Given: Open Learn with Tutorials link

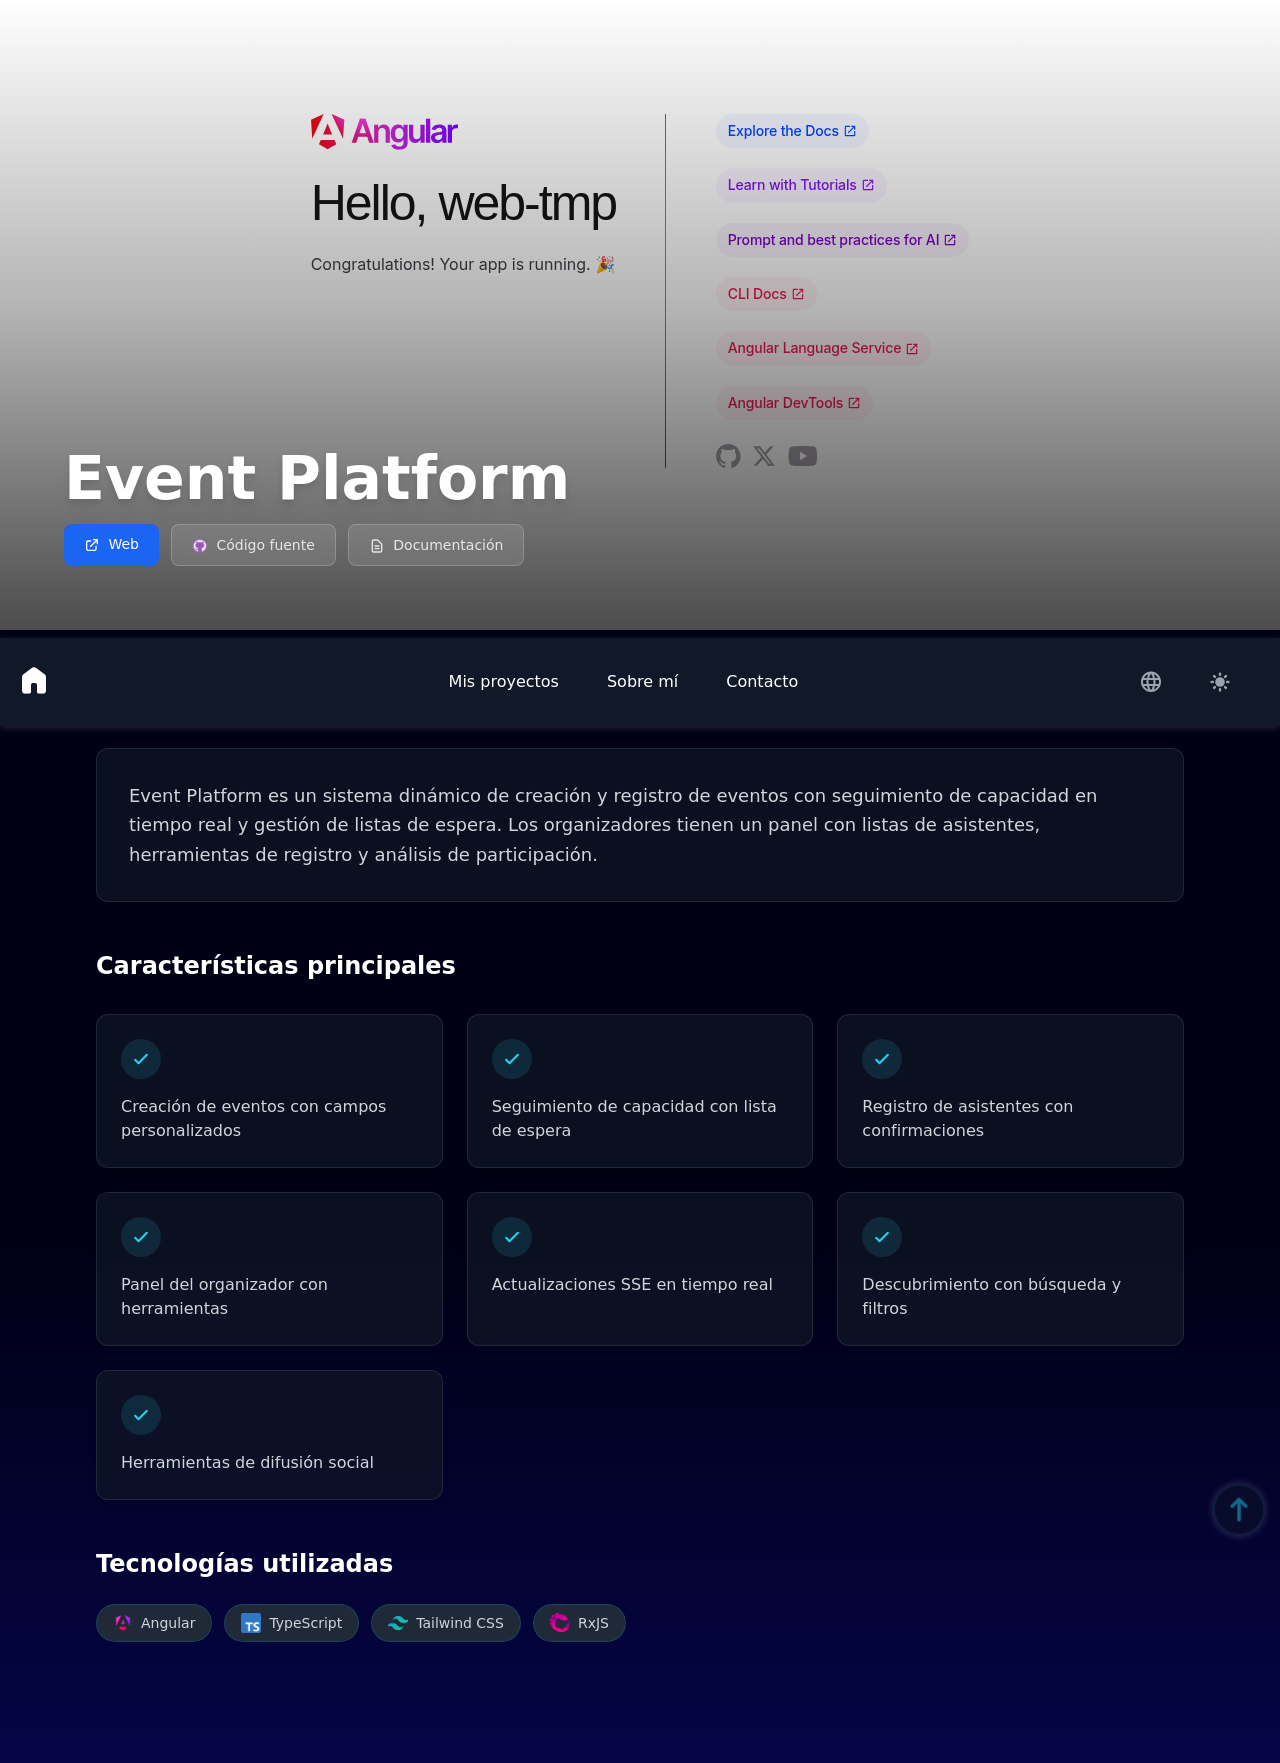Looking at the screenshot, I should click(801, 185).
